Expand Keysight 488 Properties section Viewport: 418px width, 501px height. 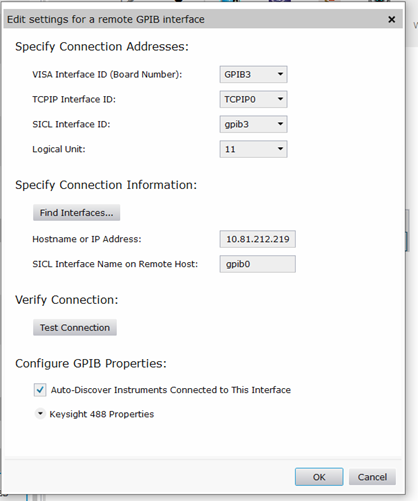[x=40, y=414]
